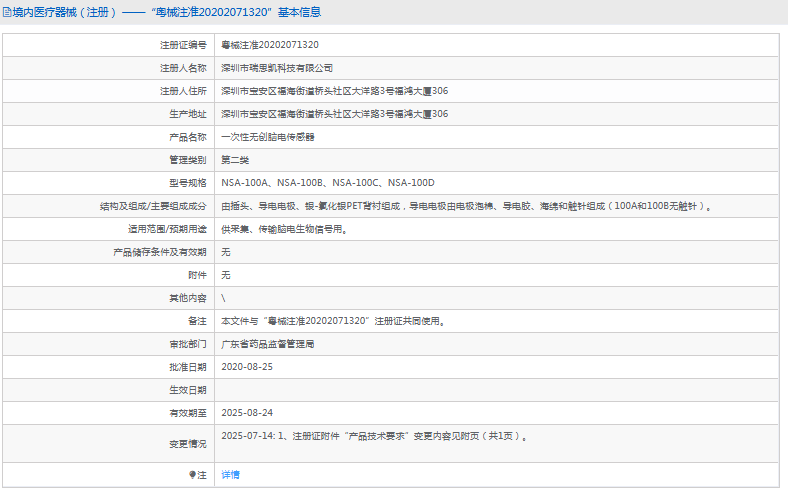Select the remark text starting 本文件与

click(x=333, y=321)
